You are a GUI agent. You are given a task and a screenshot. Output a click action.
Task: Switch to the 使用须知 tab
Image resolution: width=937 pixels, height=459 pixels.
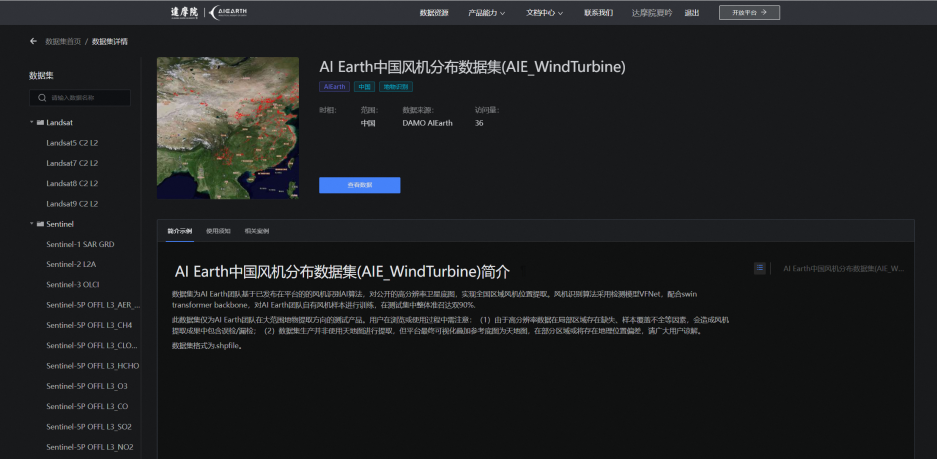(x=218, y=231)
